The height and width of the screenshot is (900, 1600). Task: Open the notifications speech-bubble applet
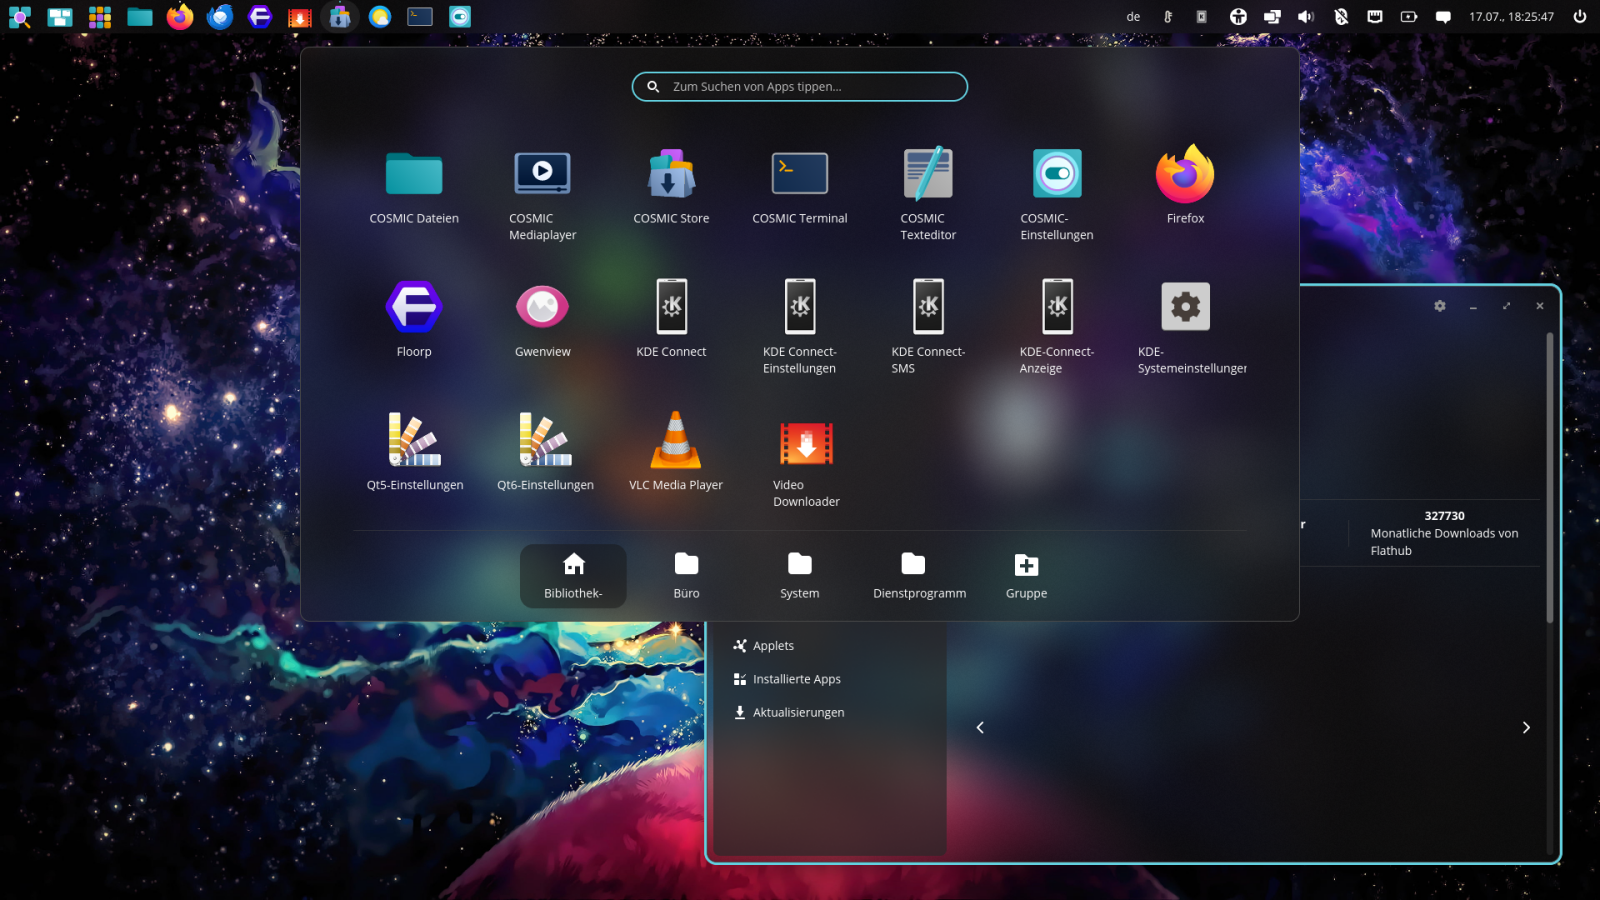[x=1443, y=17]
